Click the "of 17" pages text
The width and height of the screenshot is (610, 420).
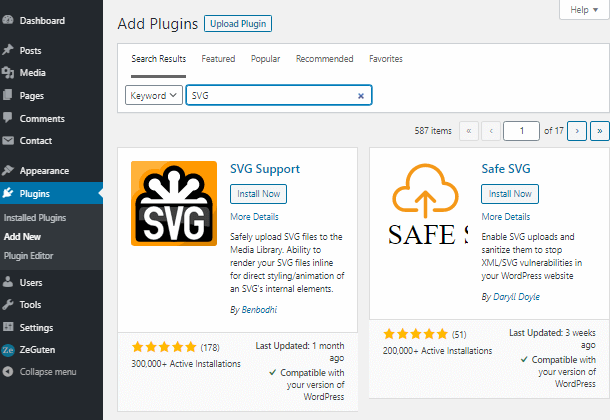(x=554, y=131)
